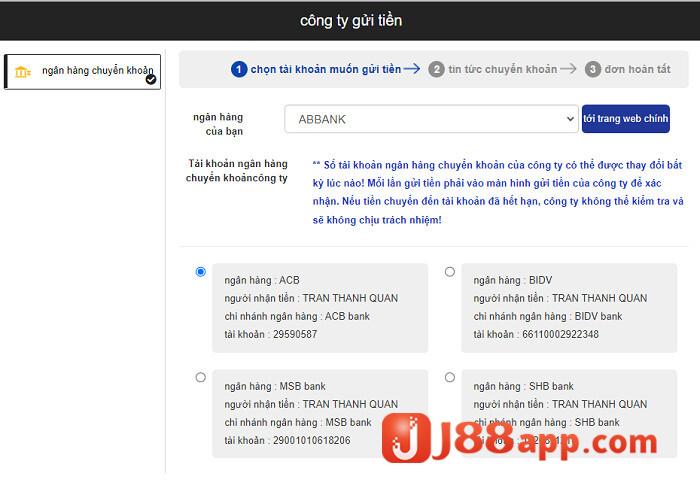This screenshot has height=483, width=700.
Task: Select the ACB bank account radio button
Action: coord(201,272)
